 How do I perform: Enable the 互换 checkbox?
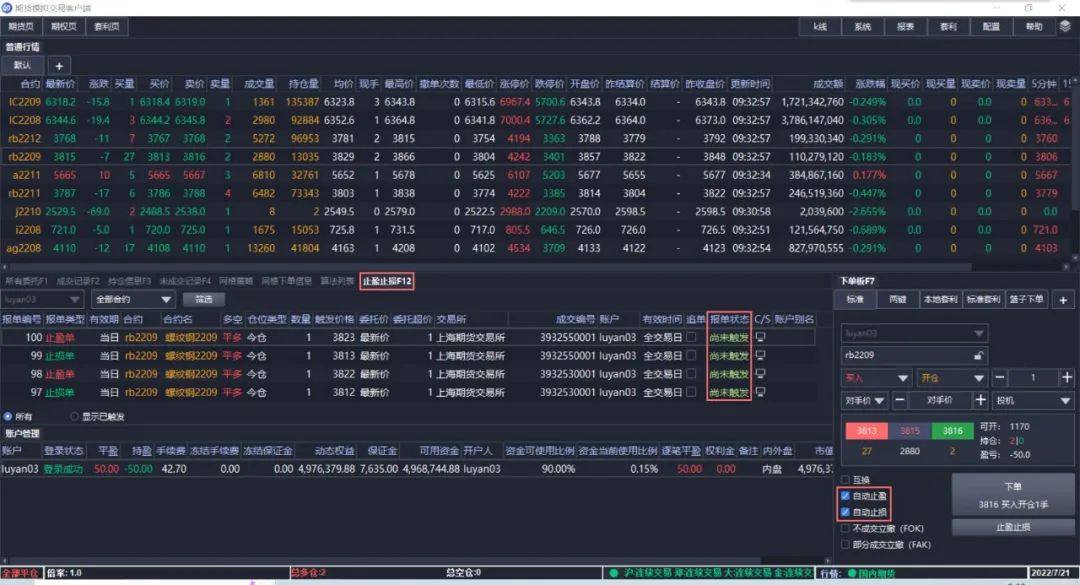coord(846,480)
